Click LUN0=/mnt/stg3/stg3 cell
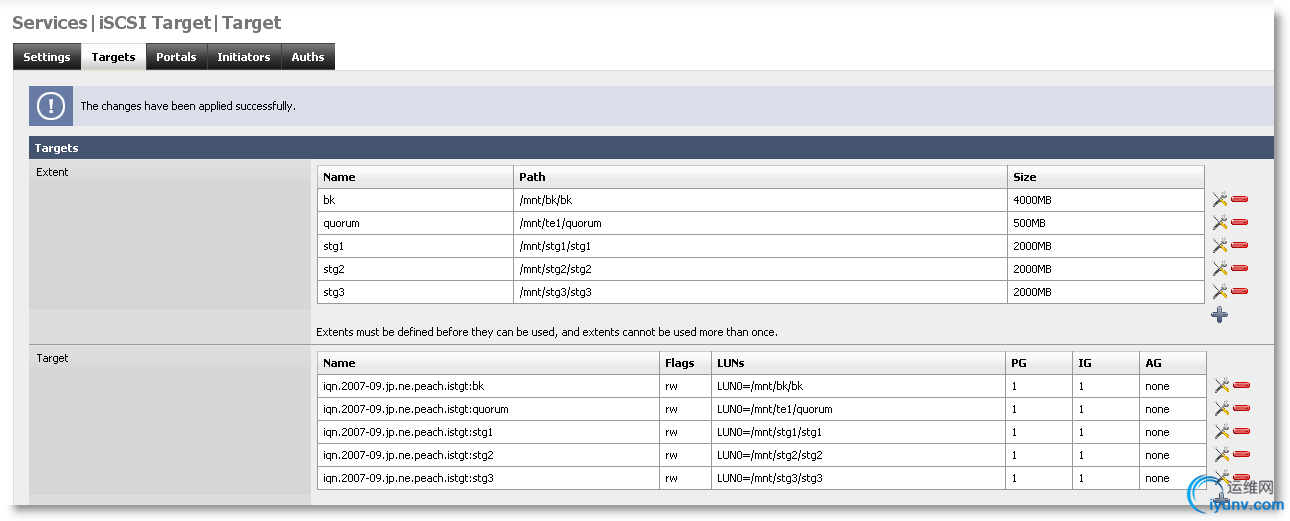Viewport: 1290px width, 521px height. click(x=859, y=478)
